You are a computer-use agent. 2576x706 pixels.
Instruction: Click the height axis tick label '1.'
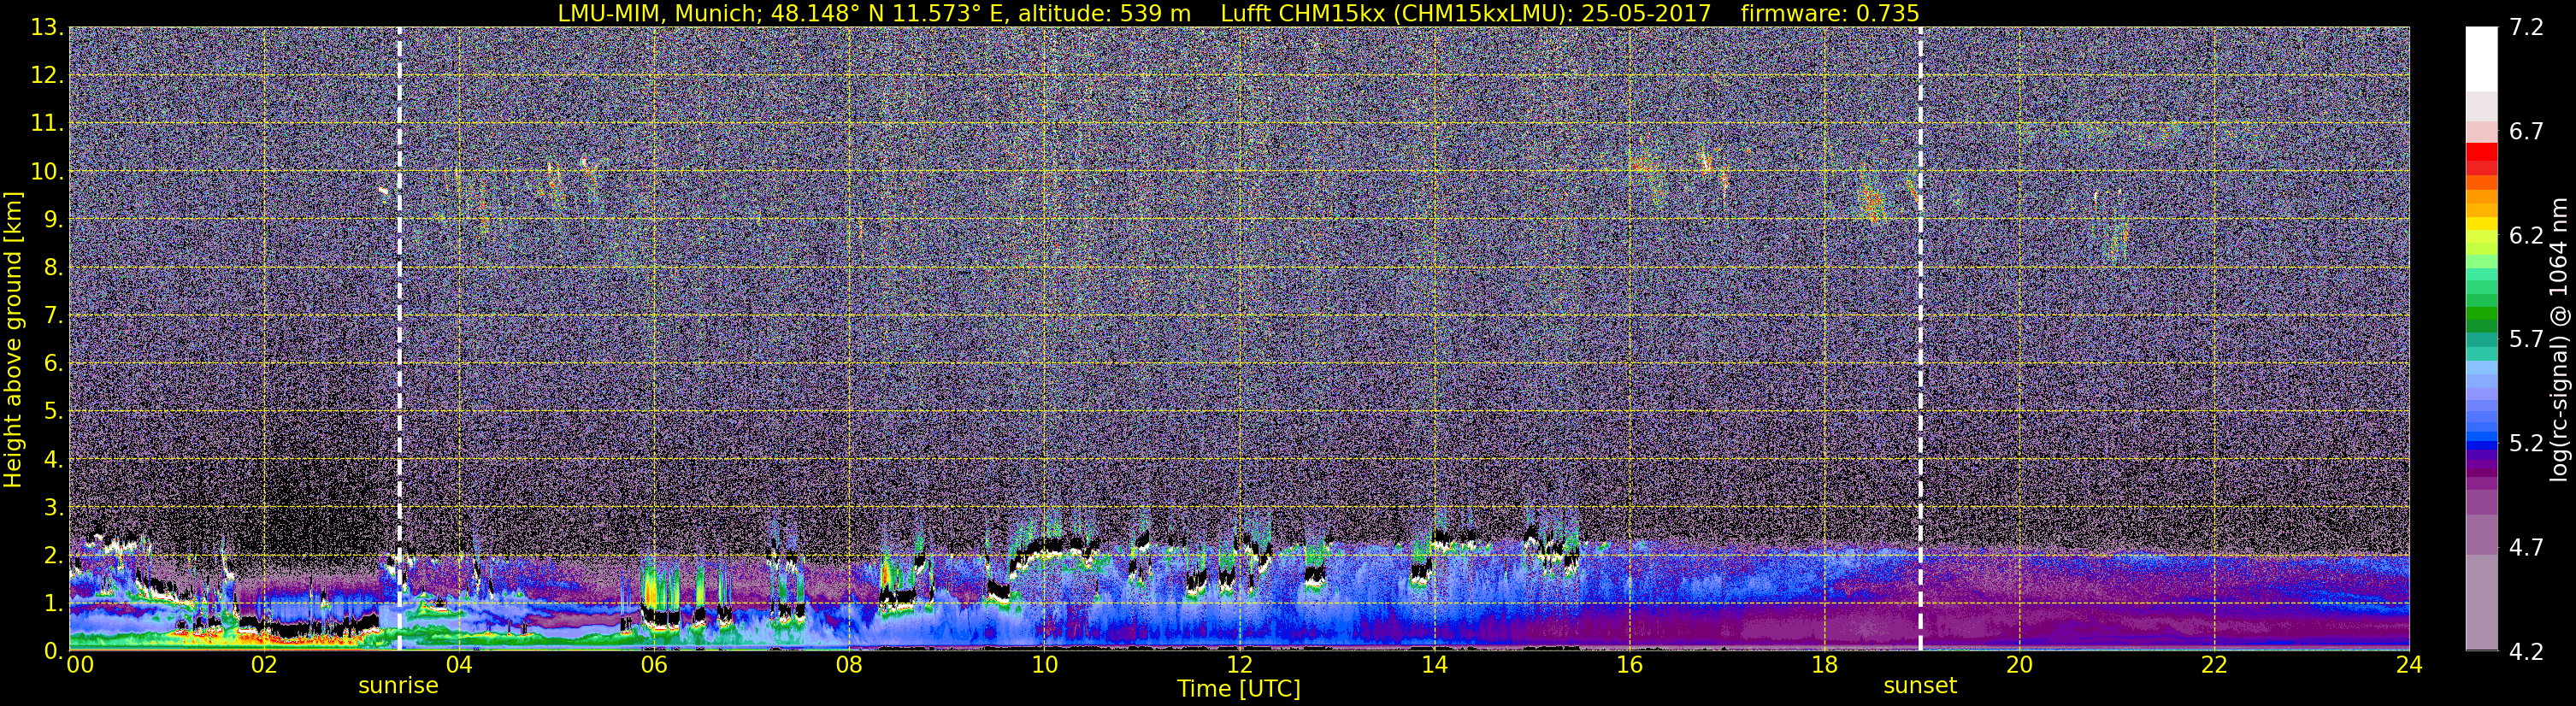53,603
